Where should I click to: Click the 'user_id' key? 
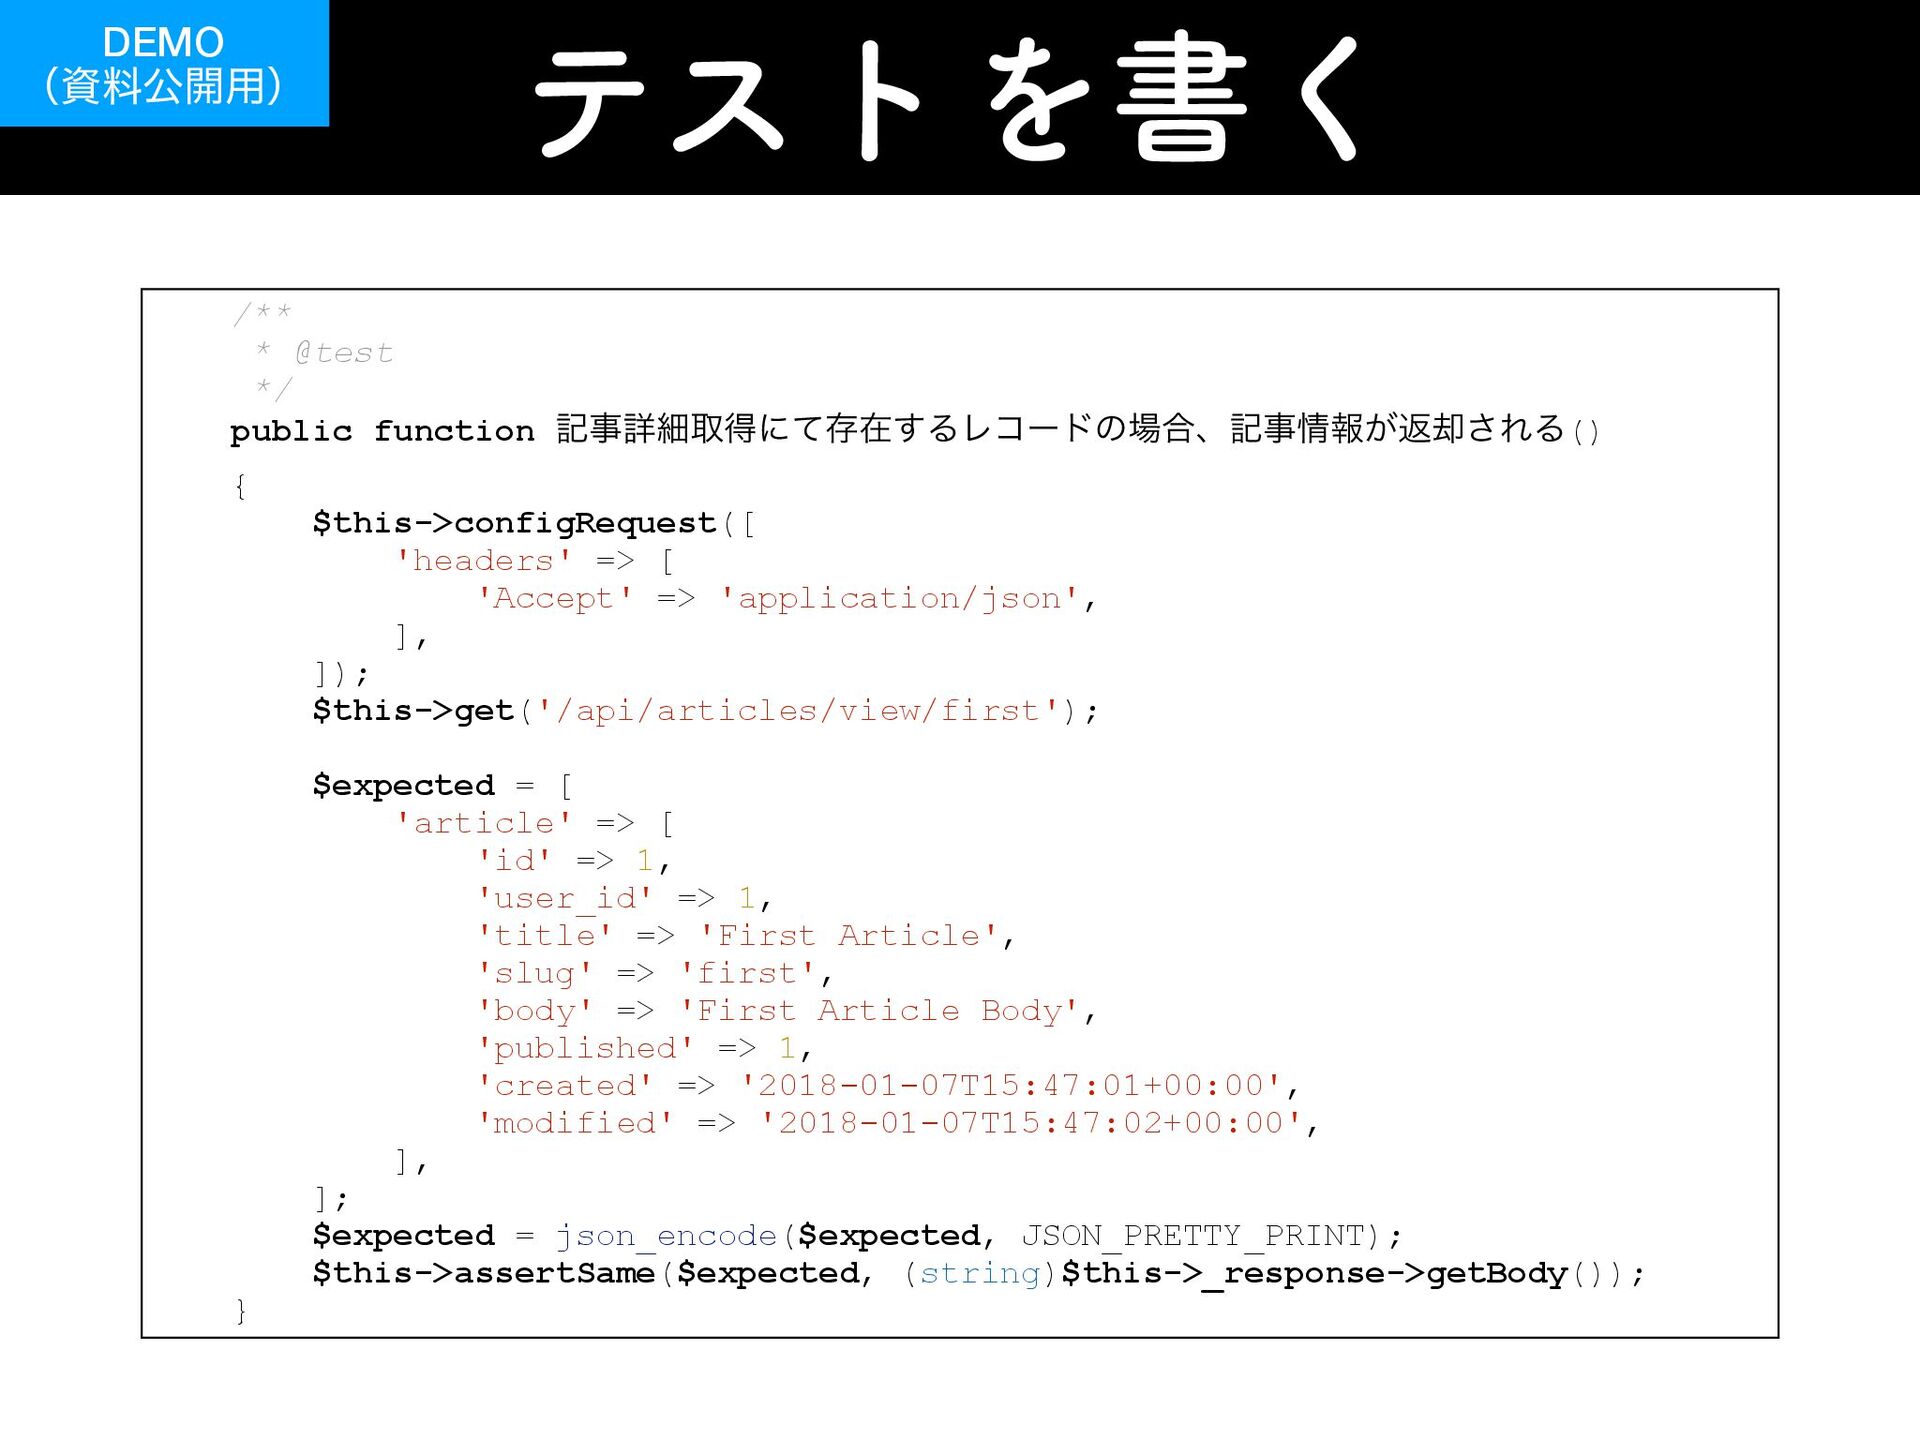tap(565, 898)
